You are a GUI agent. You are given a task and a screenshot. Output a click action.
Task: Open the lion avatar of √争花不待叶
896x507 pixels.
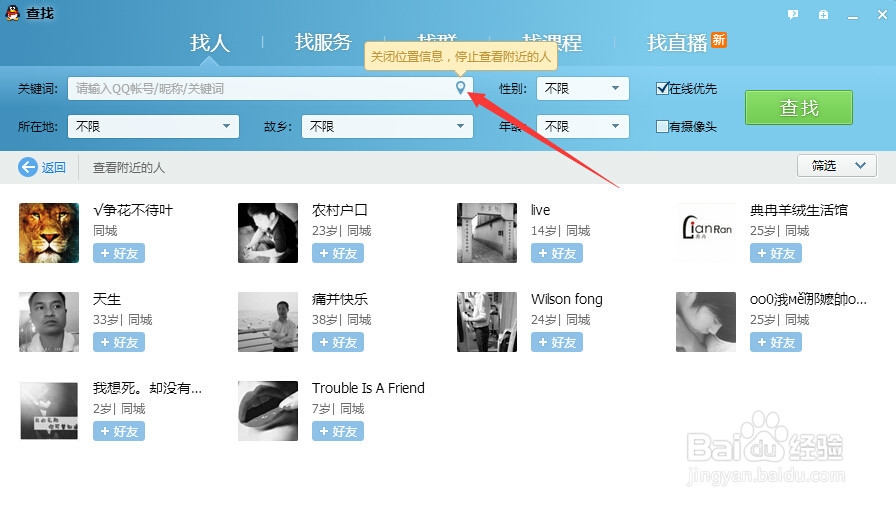[x=49, y=233]
